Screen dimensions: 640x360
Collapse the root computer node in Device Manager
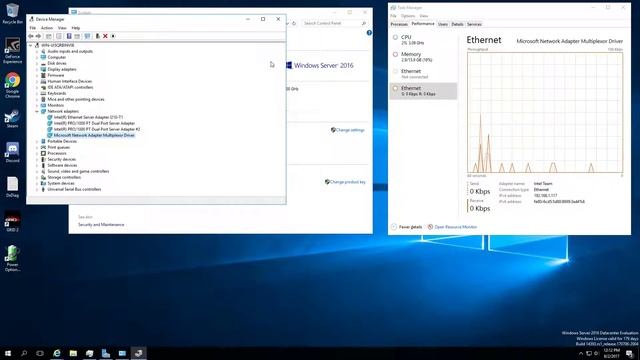click(x=31, y=45)
